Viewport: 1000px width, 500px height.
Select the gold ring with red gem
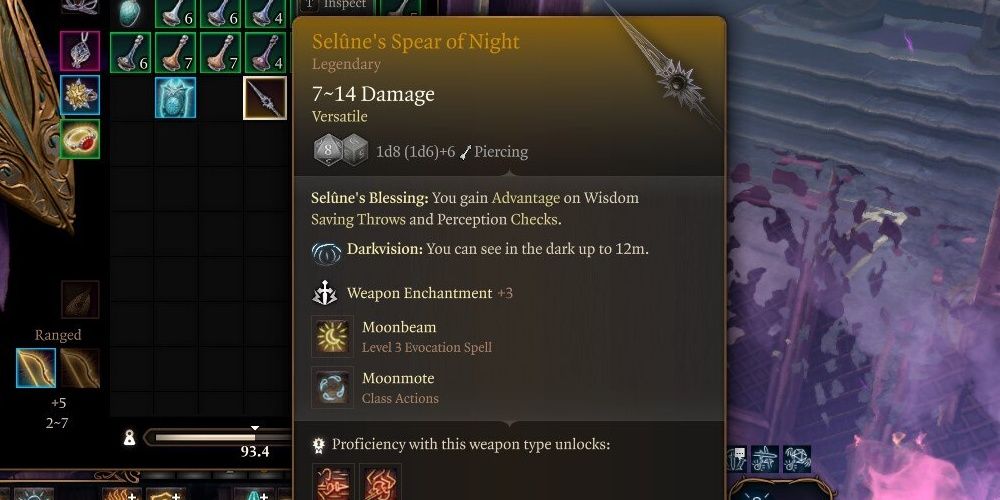click(x=80, y=139)
